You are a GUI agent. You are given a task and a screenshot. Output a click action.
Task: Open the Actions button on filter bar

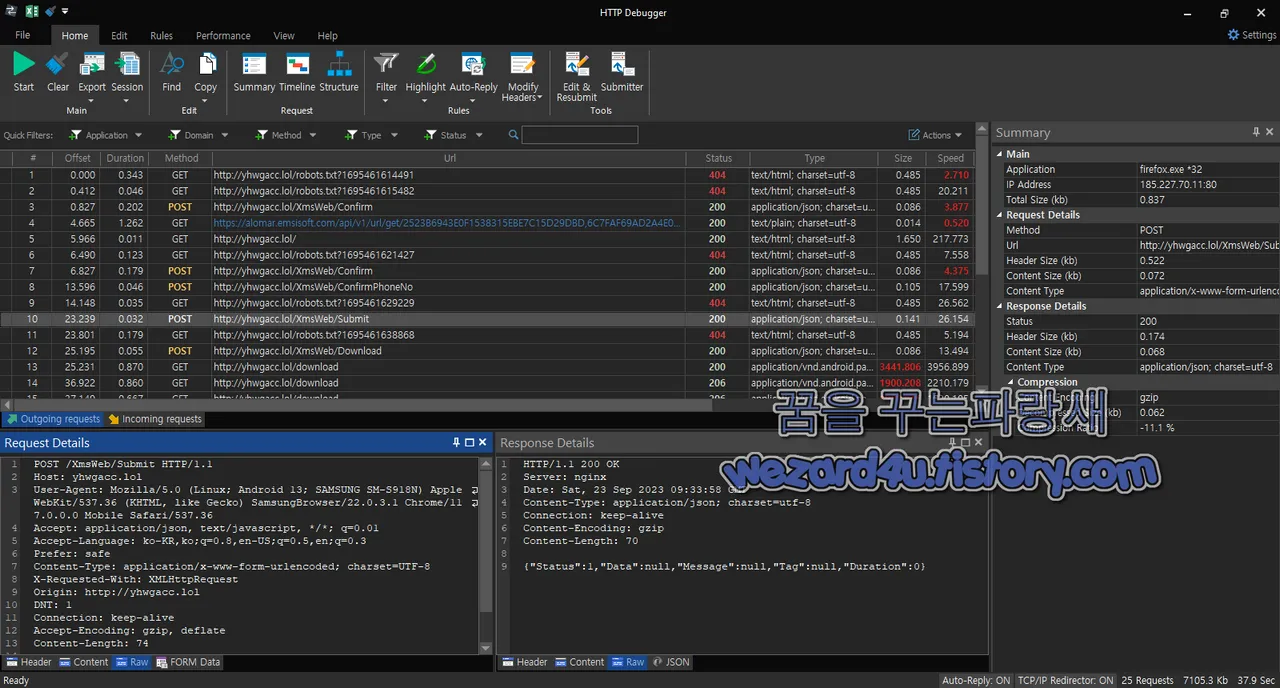click(x=934, y=134)
